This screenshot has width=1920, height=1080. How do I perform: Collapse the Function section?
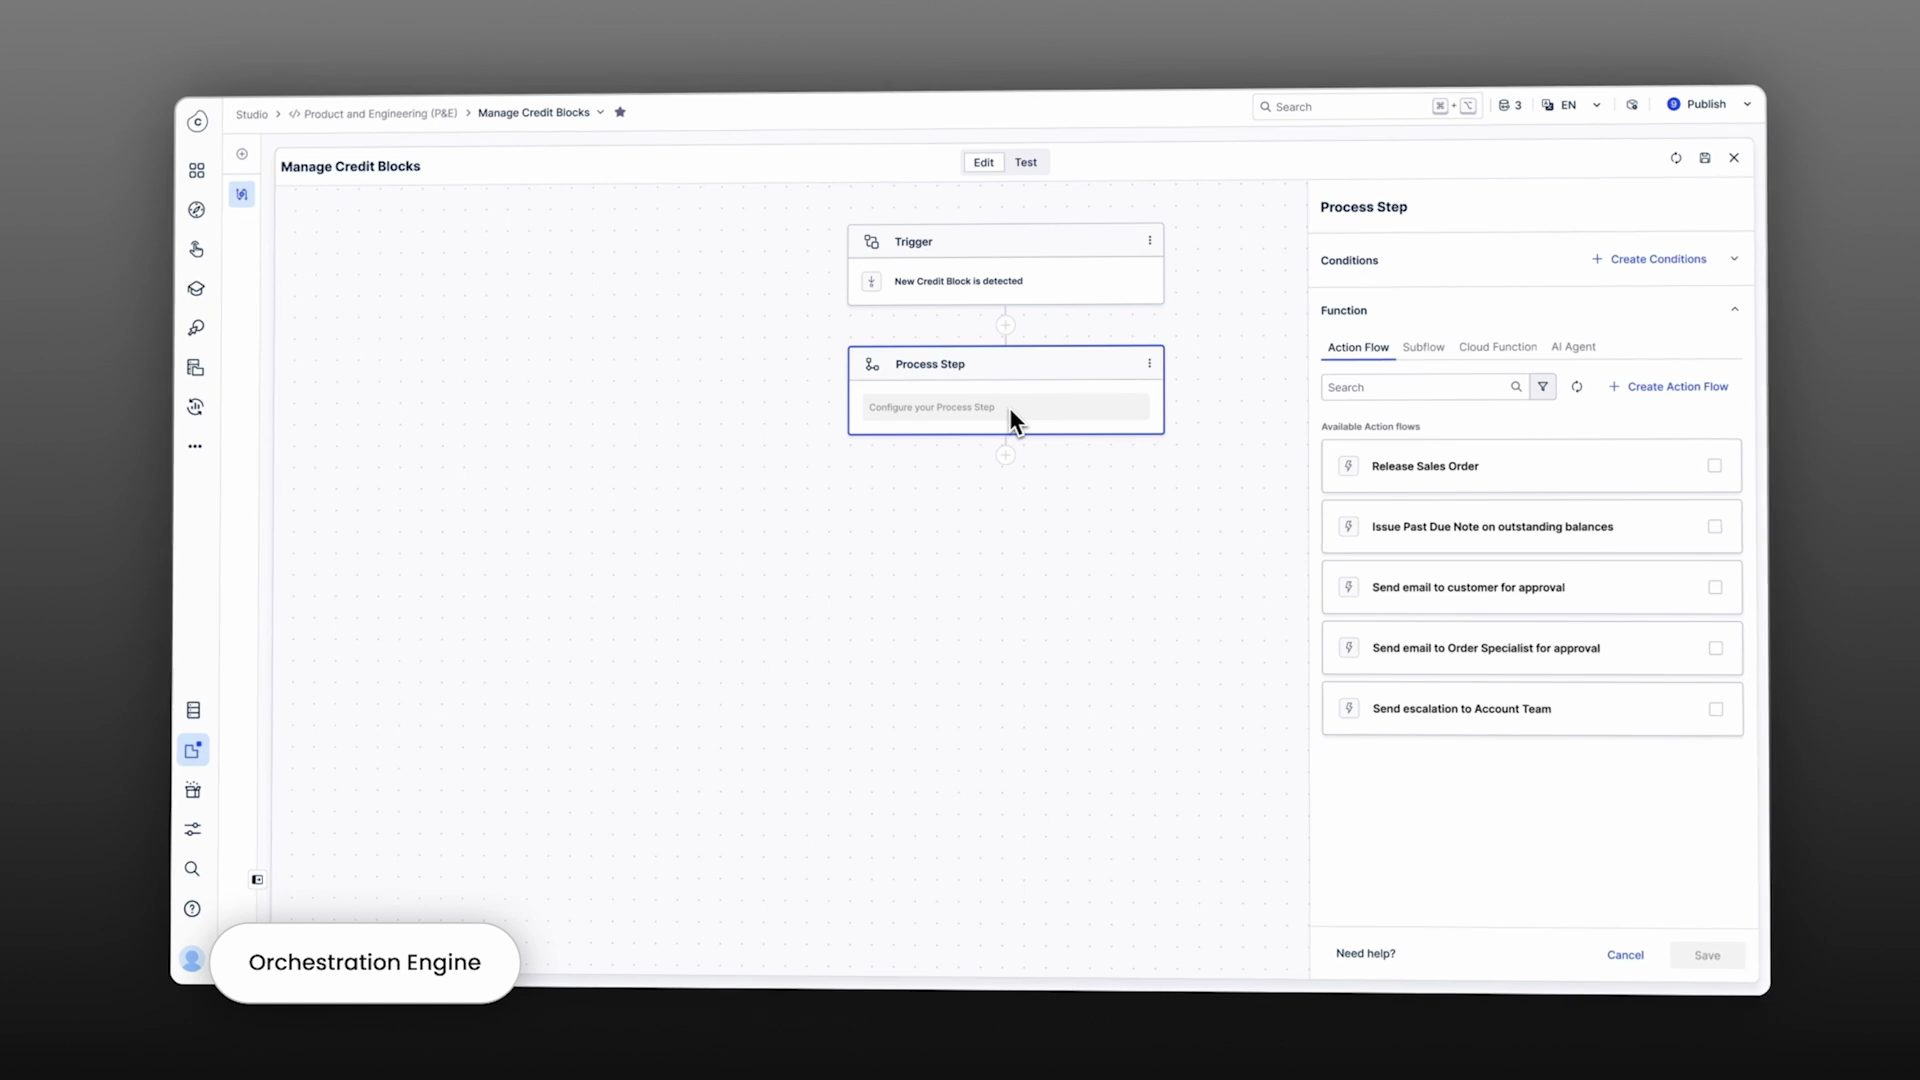point(1734,310)
